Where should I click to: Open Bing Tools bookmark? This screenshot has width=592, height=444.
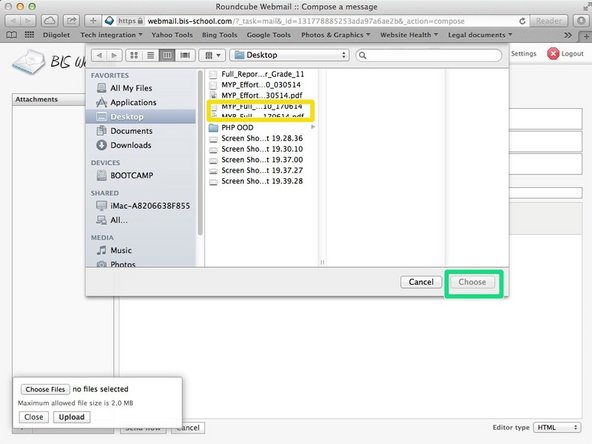pyautogui.click(x=219, y=35)
